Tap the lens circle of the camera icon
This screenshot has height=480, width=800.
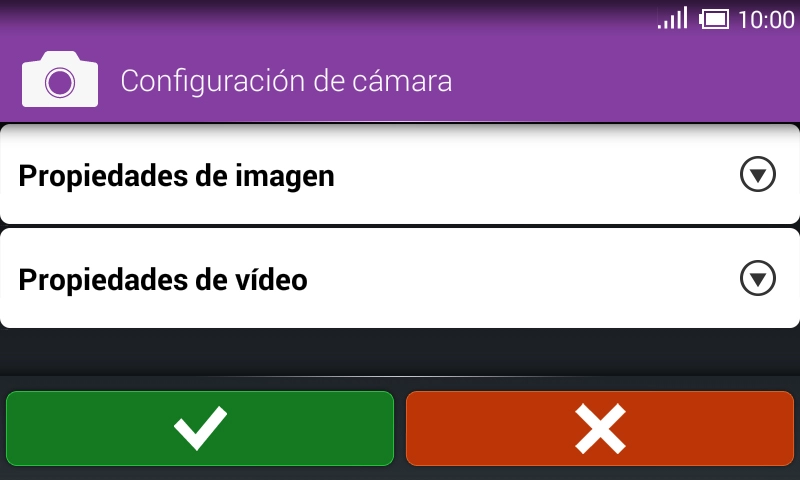pos(60,83)
